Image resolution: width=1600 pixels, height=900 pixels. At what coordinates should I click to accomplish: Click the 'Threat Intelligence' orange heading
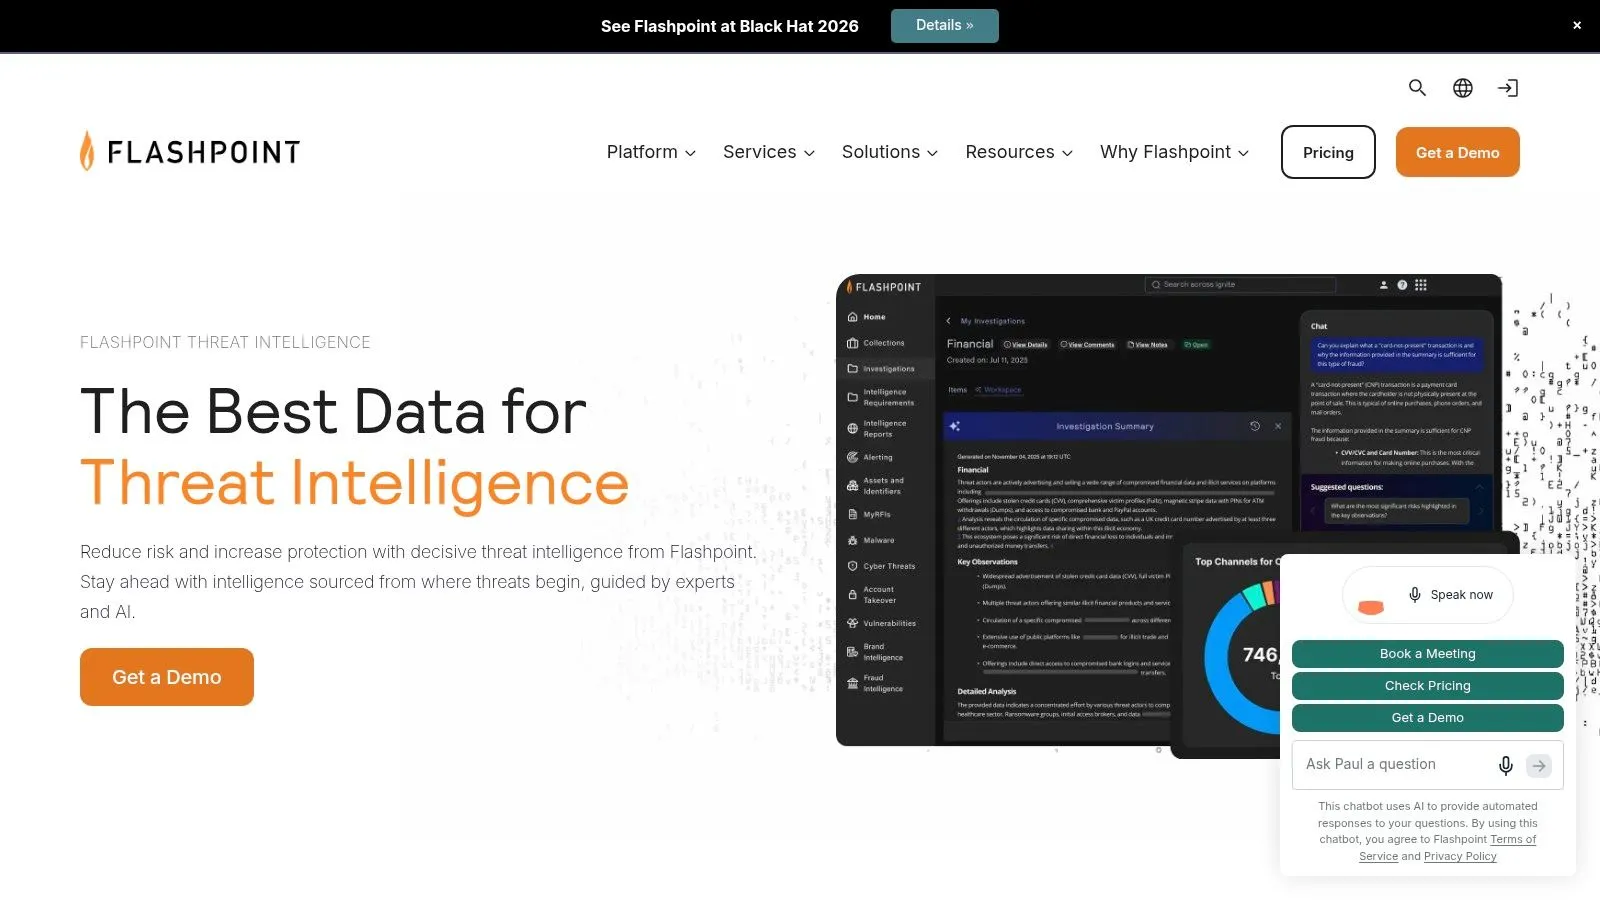pyautogui.click(x=355, y=483)
